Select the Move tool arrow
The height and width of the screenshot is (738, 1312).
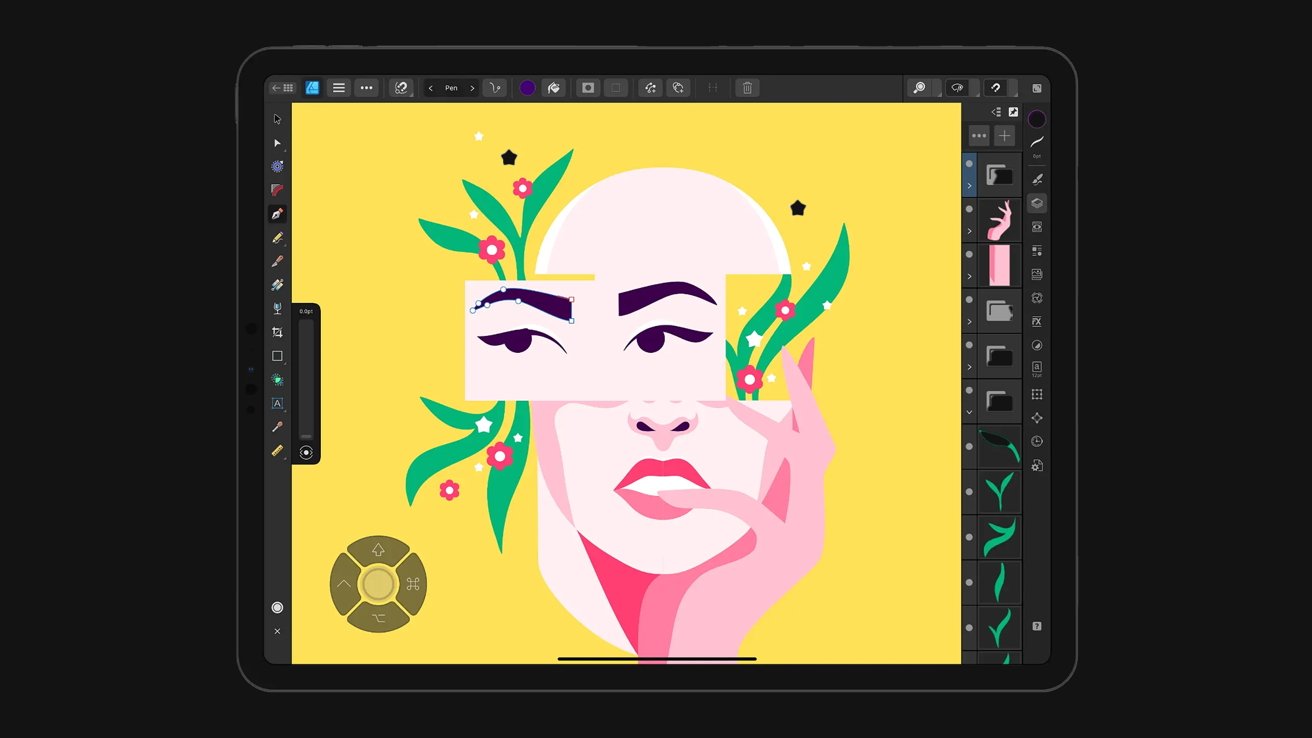pyautogui.click(x=277, y=119)
